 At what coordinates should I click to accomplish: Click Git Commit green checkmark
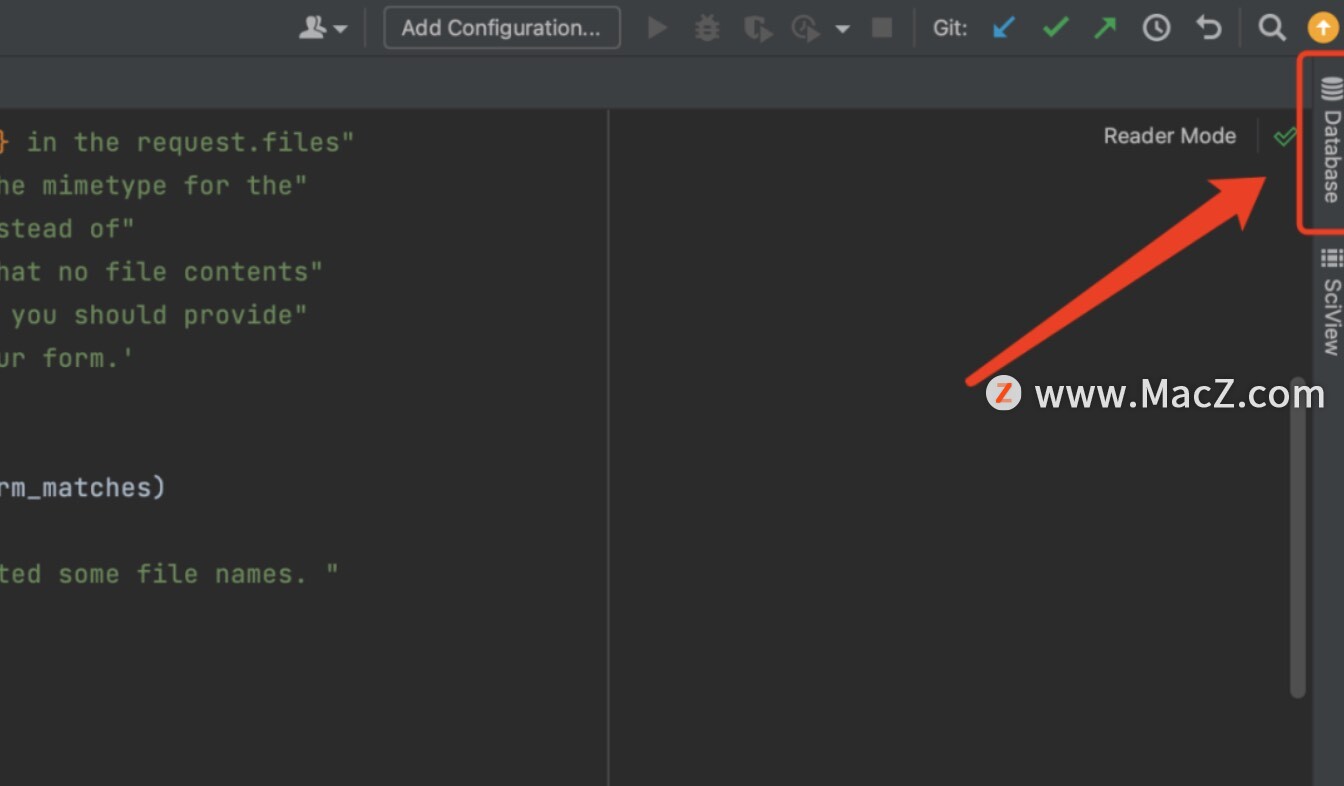[x=1055, y=28]
